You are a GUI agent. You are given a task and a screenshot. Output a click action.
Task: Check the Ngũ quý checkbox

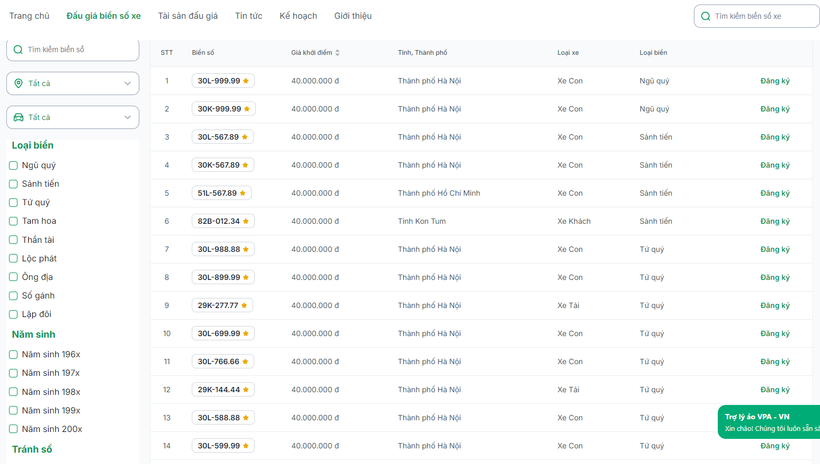tap(13, 165)
